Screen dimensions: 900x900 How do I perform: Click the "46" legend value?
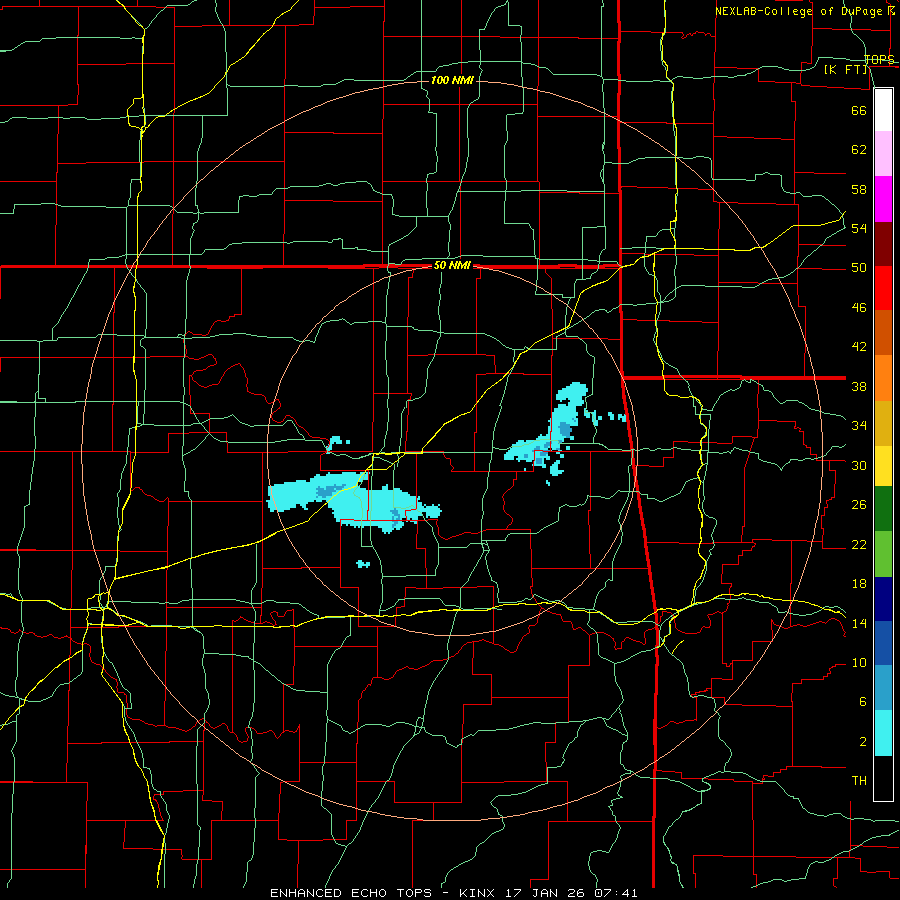[859, 308]
